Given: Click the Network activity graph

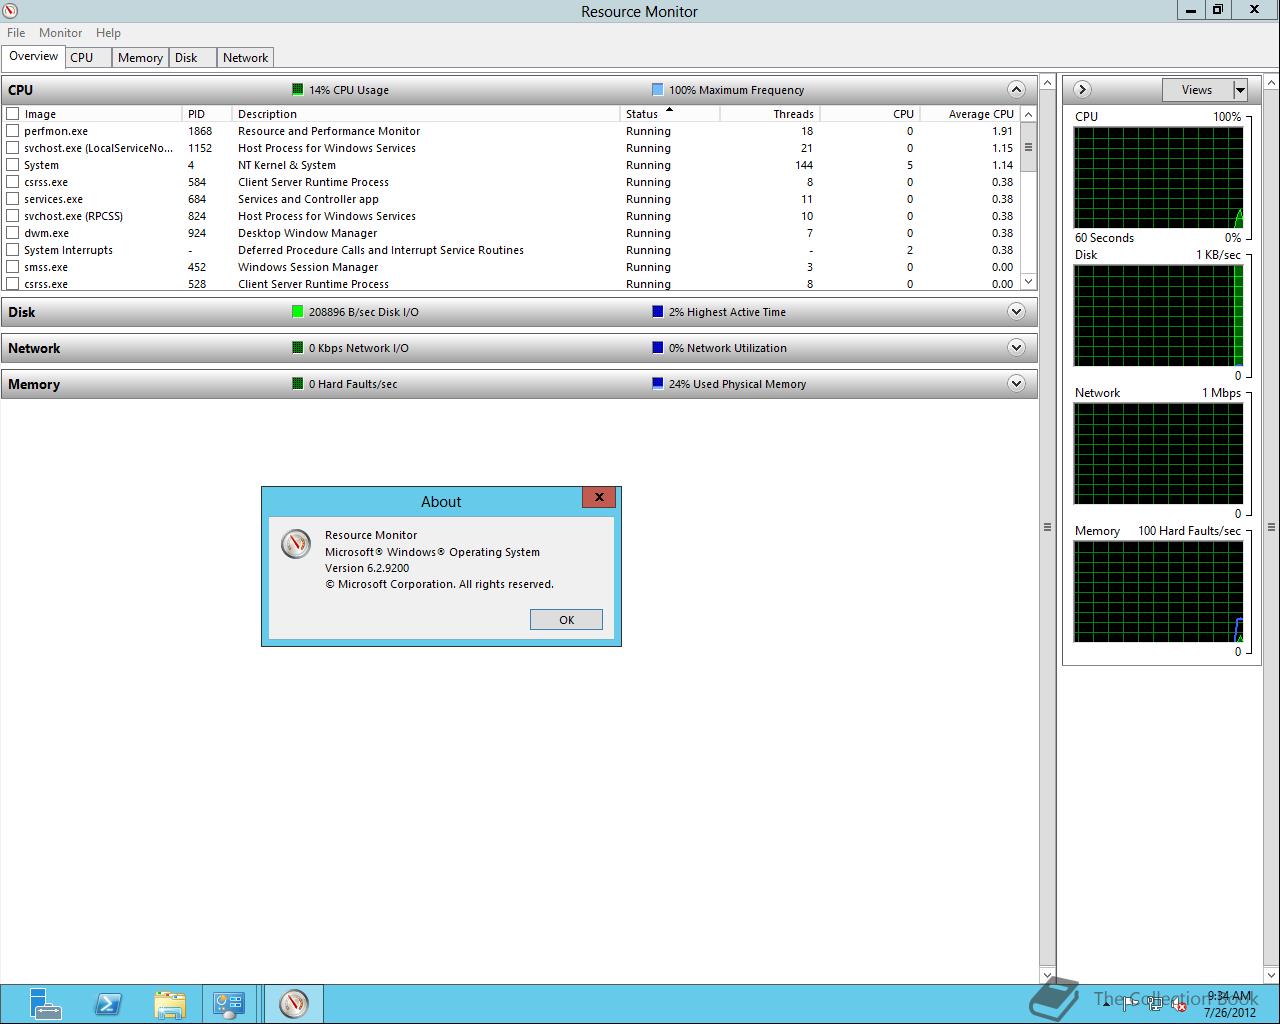Looking at the screenshot, I should 1158,454.
